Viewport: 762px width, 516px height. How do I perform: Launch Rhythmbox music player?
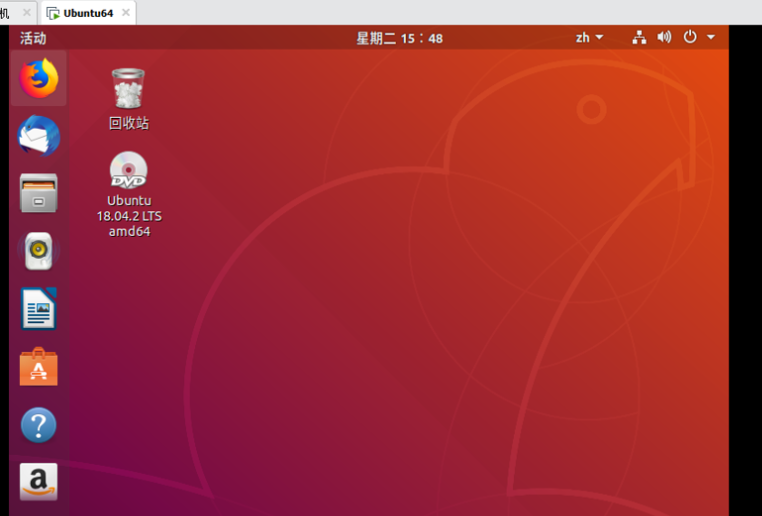(38, 251)
